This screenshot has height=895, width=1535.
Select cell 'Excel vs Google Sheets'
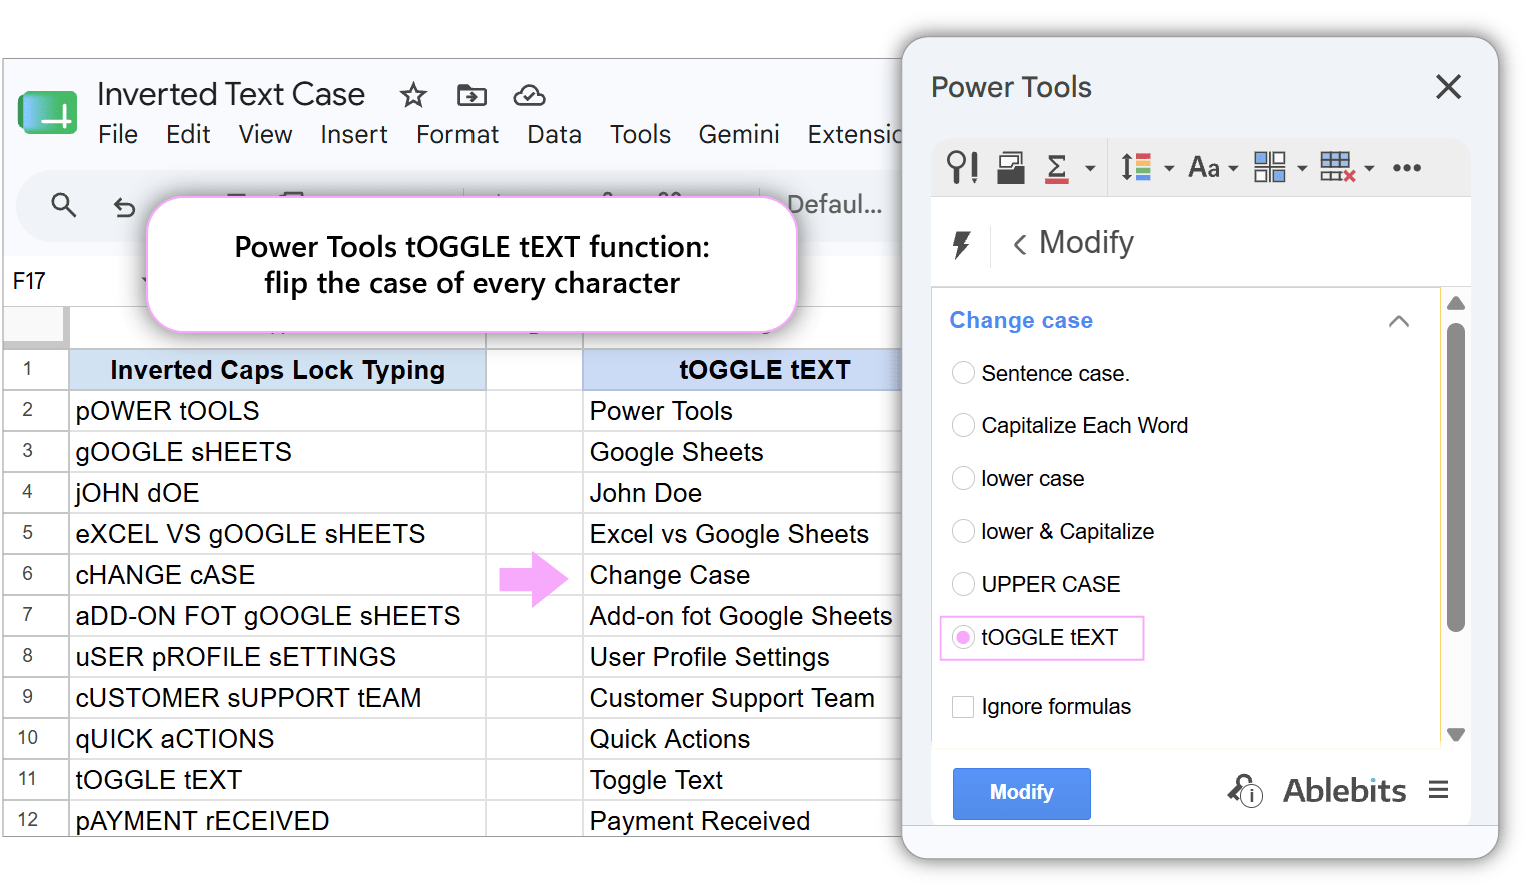coord(742,534)
